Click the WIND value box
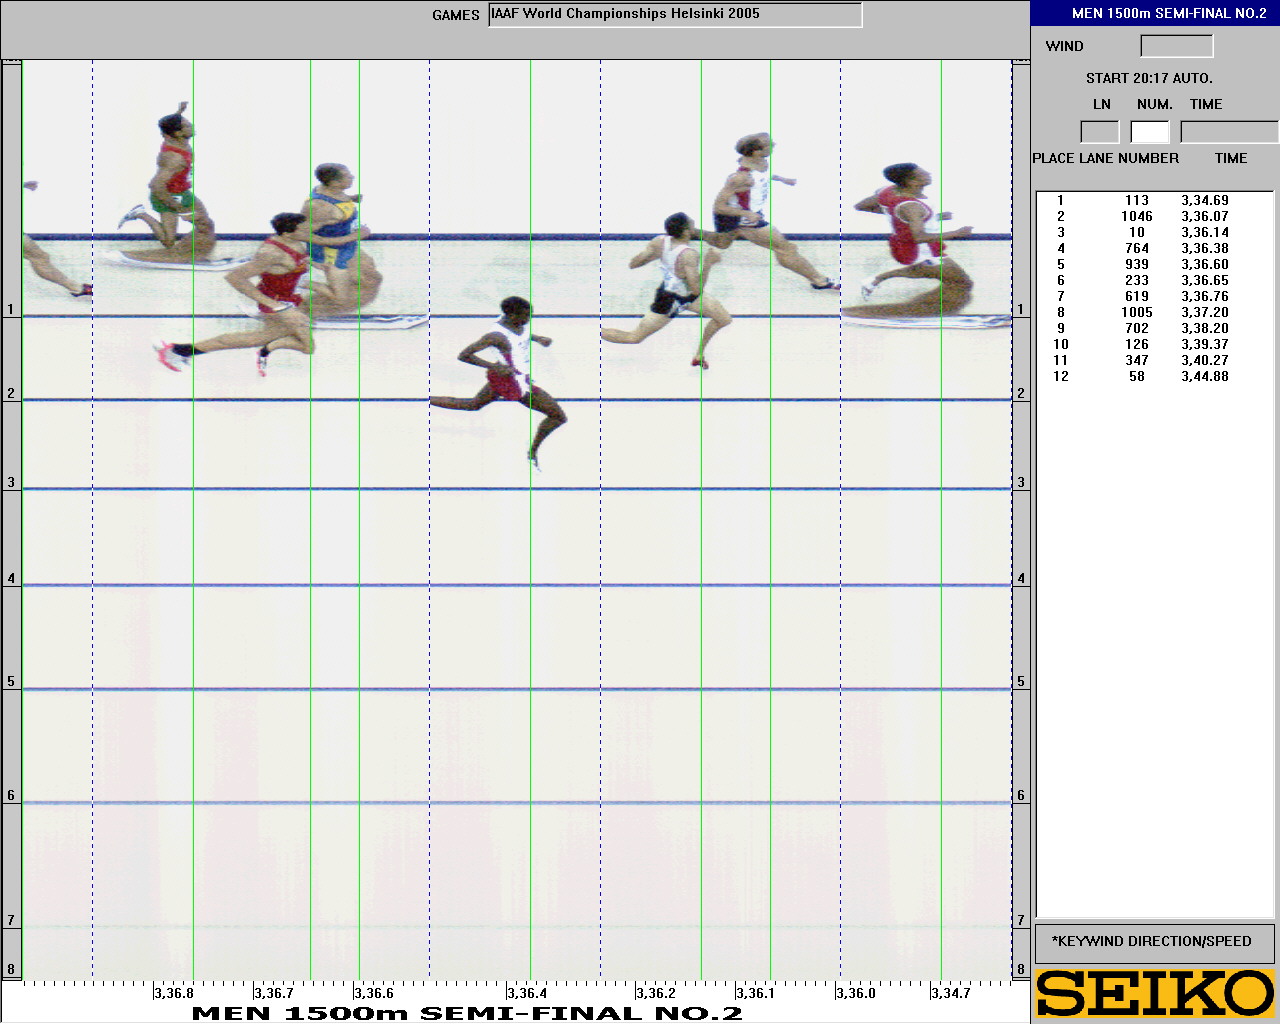The width and height of the screenshot is (1280, 1024). click(1176, 46)
